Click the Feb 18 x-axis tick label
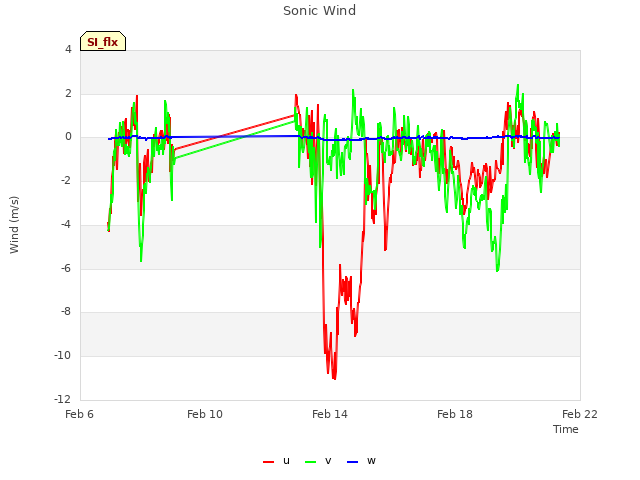 point(455,414)
